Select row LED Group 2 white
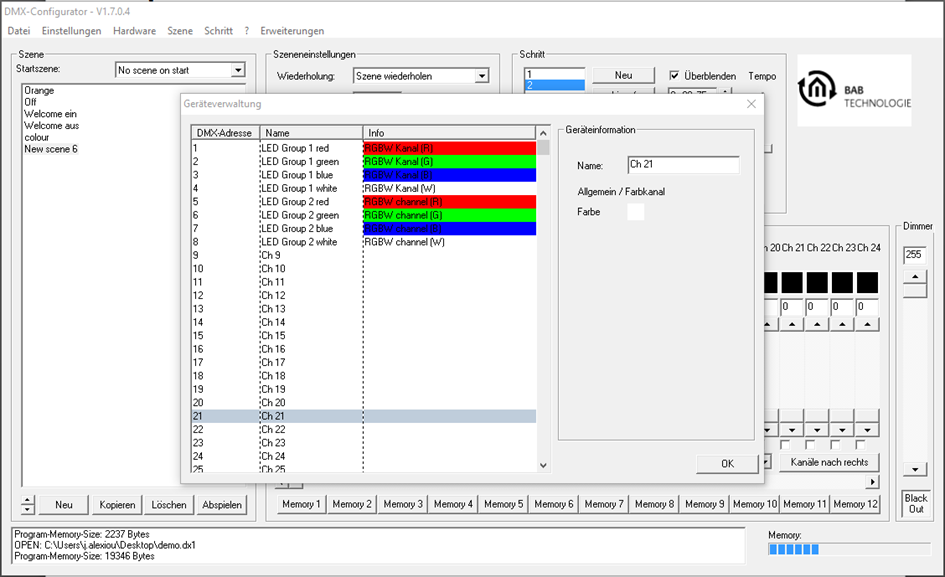Viewport: 945px width, 577px height. pyautogui.click(x=363, y=242)
